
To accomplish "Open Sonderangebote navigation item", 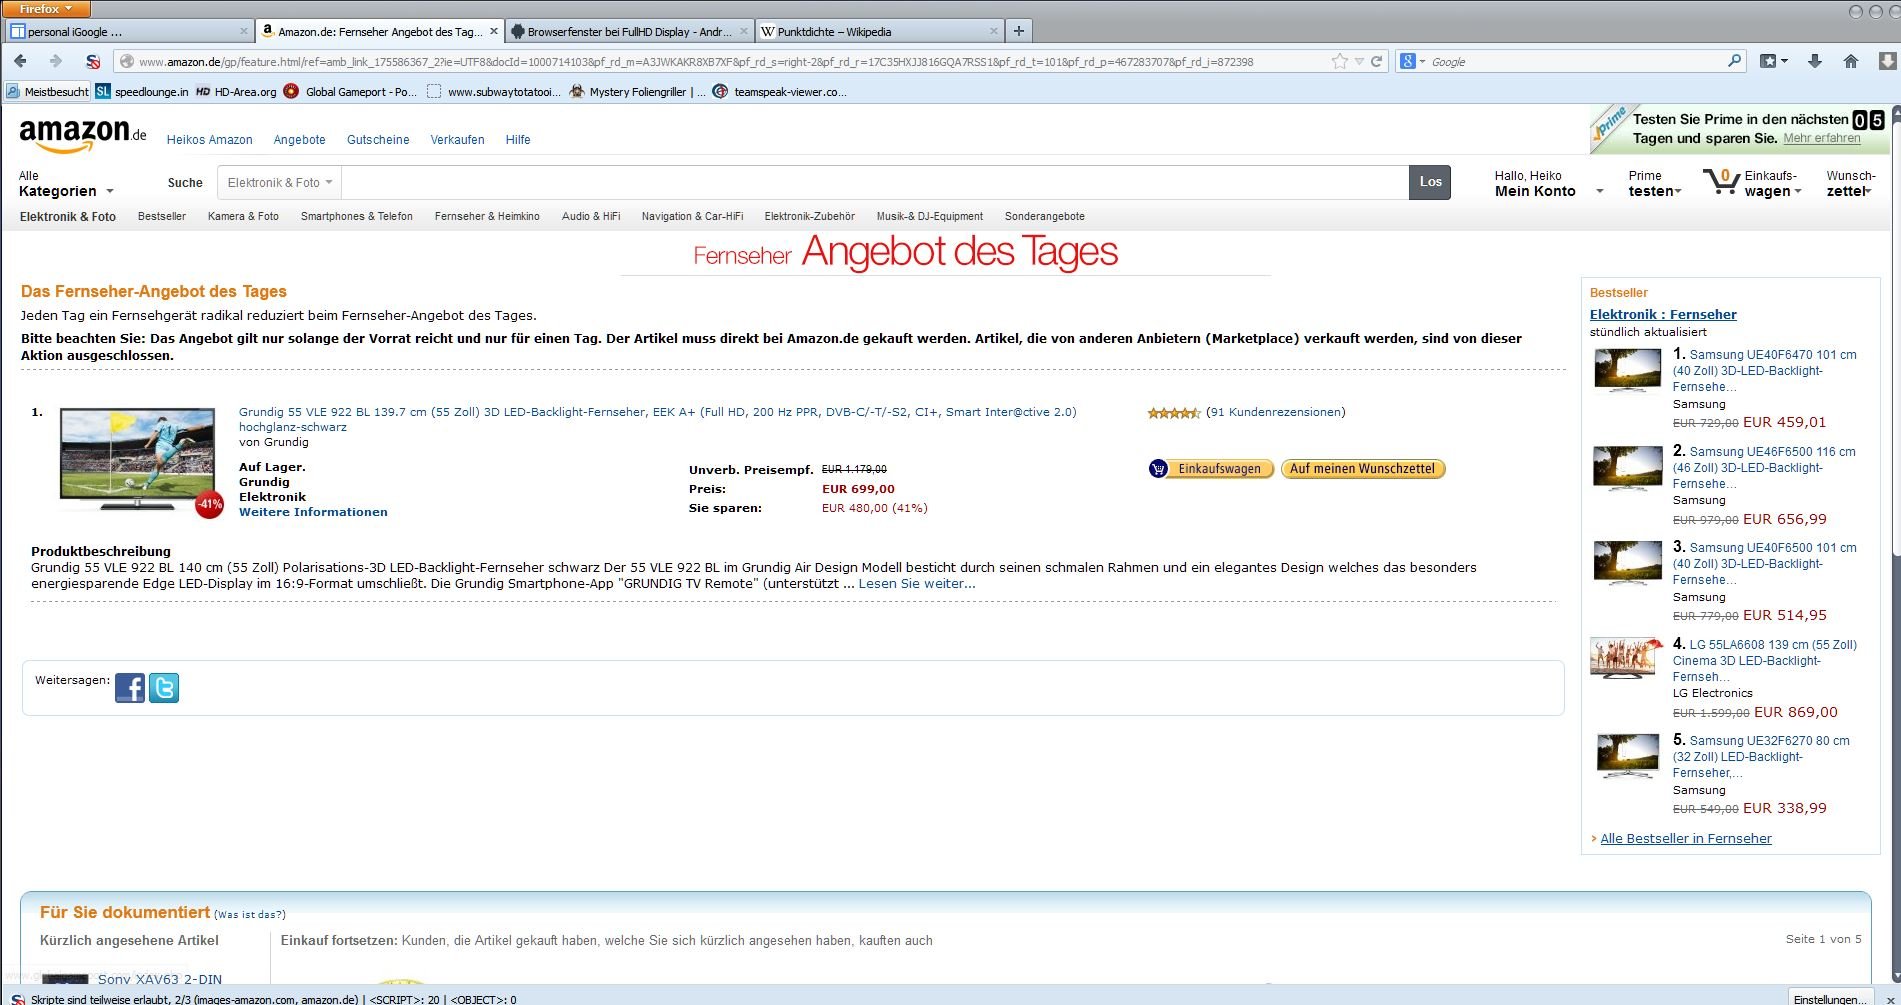I will tap(1045, 216).
